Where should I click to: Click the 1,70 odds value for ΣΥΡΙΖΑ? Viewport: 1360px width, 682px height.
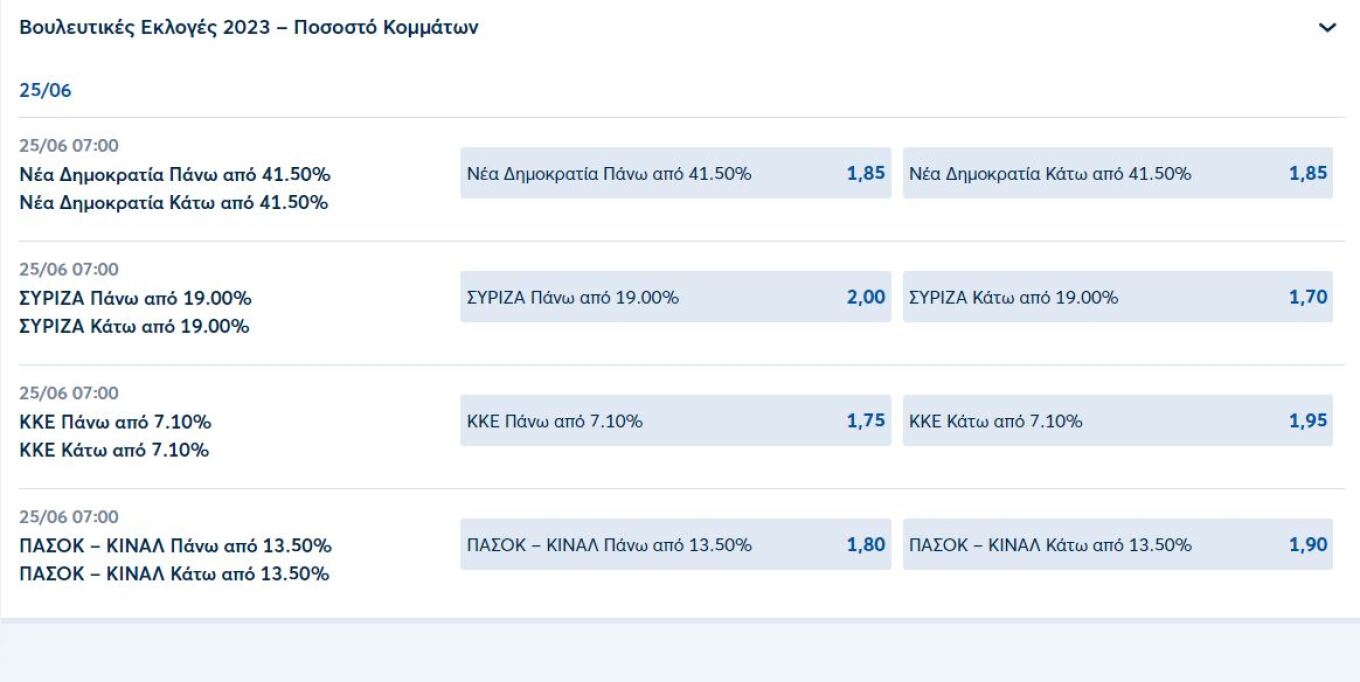pos(1308,298)
